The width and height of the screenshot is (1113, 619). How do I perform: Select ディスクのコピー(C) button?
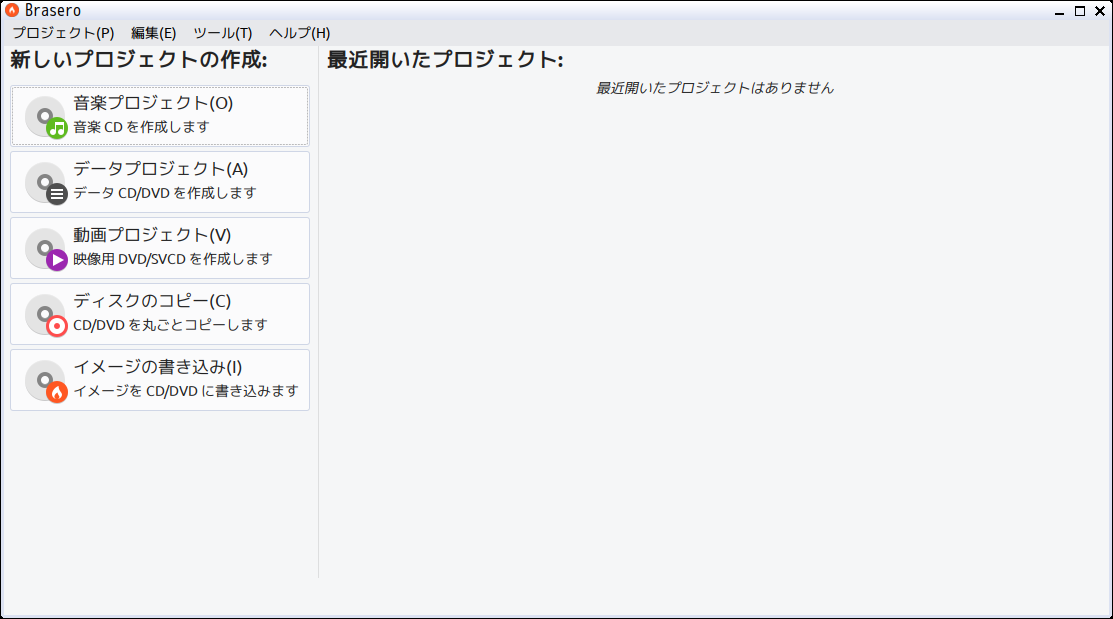(160, 314)
